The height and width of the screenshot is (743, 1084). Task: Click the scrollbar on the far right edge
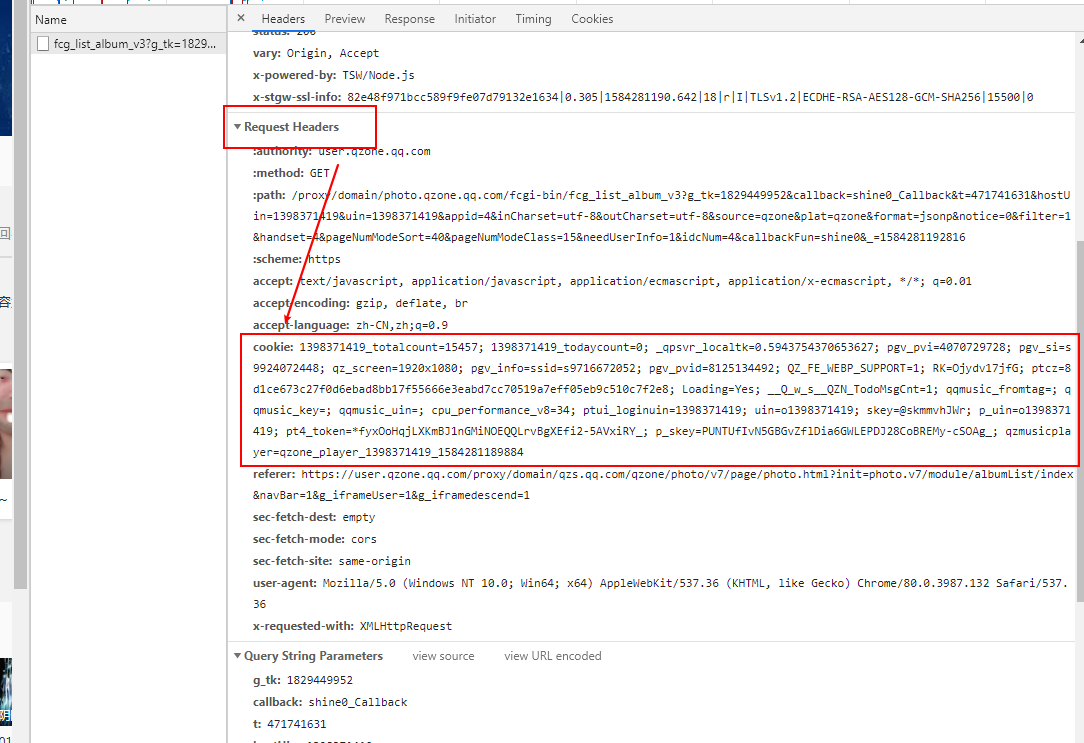[1078, 300]
